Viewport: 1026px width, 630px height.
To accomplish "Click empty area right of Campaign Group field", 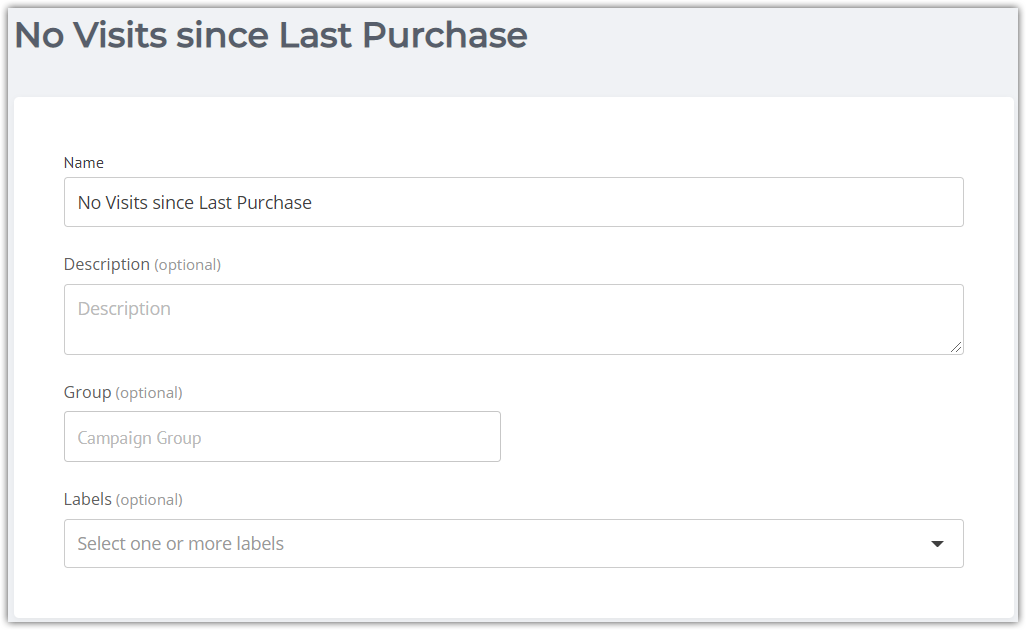I will click(732, 436).
